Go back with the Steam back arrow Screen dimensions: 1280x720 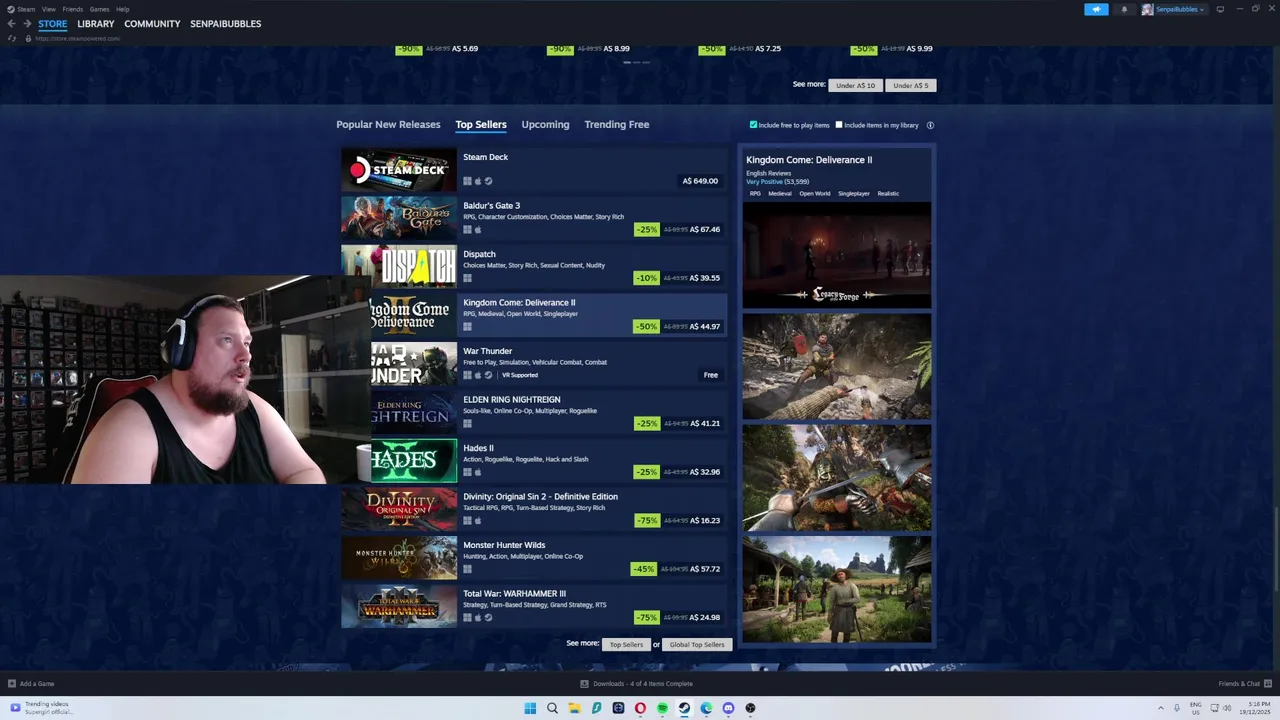pos(11,24)
